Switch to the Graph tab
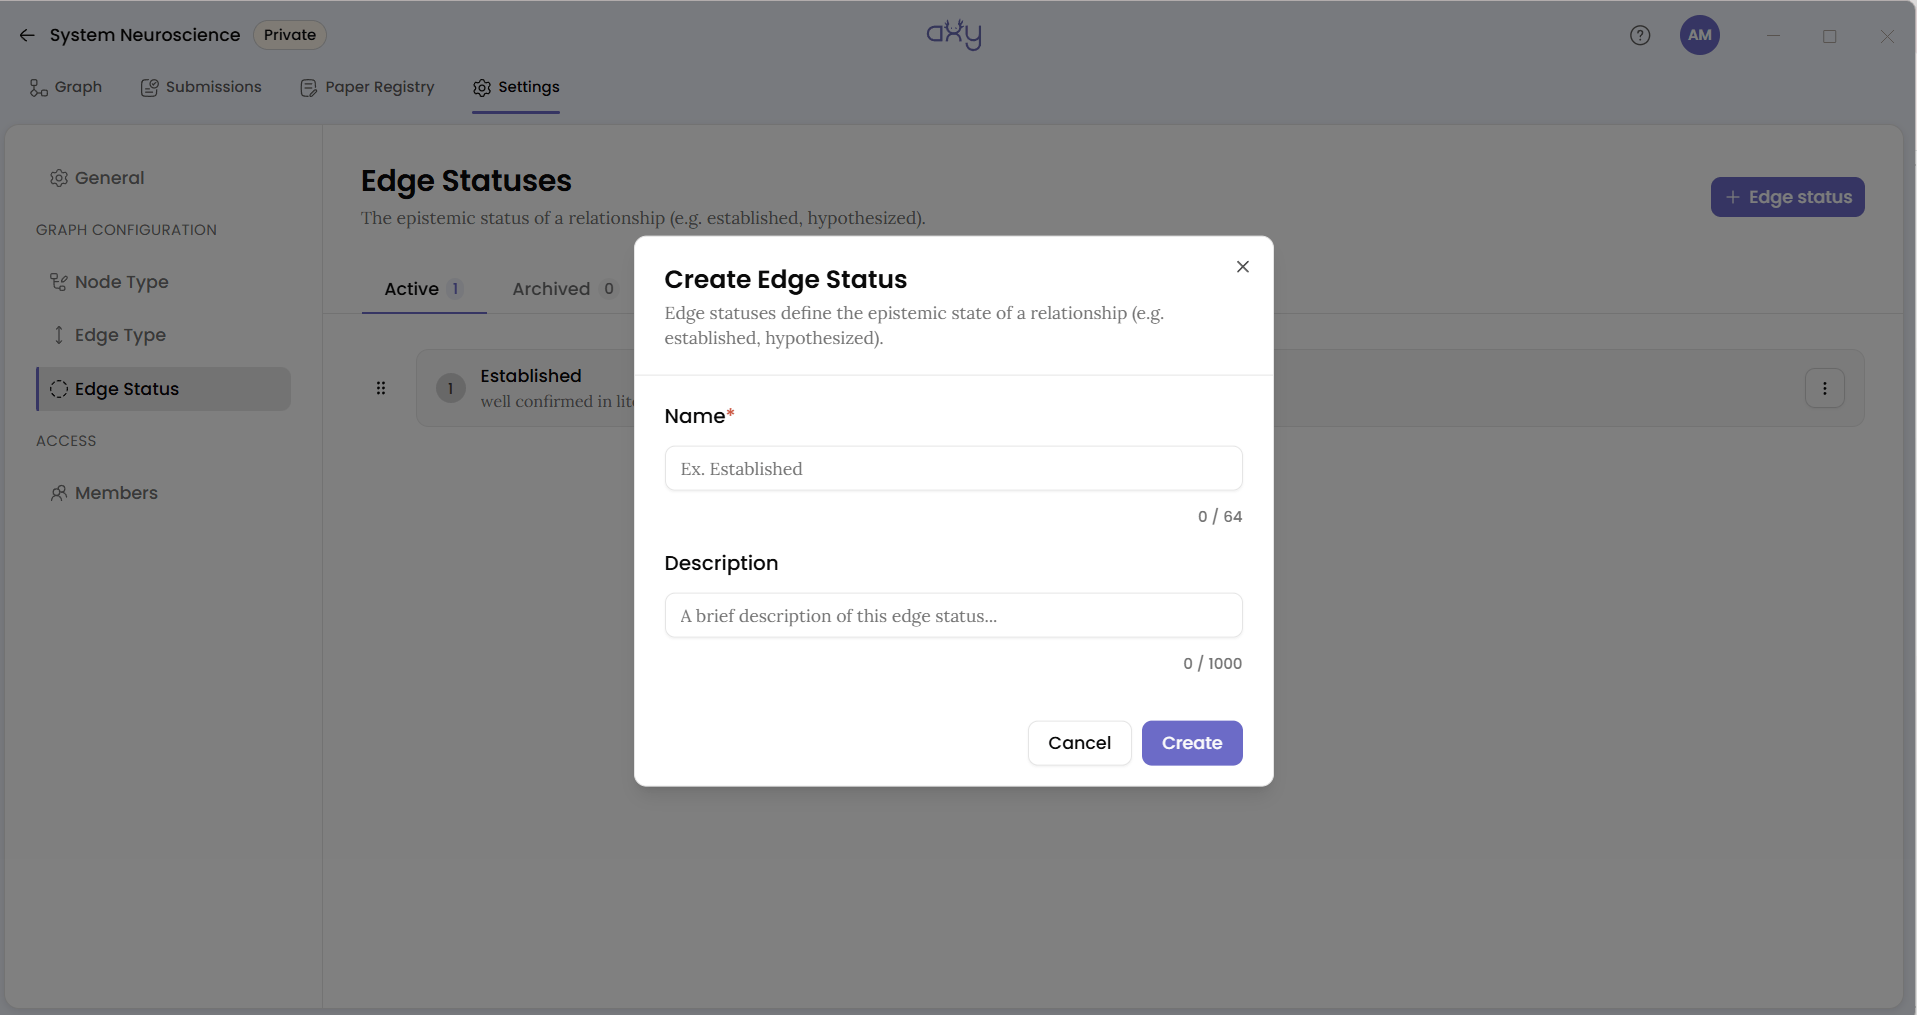Image resolution: width=1917 pixels, height=1015 pixels. (x=66, y=87)
